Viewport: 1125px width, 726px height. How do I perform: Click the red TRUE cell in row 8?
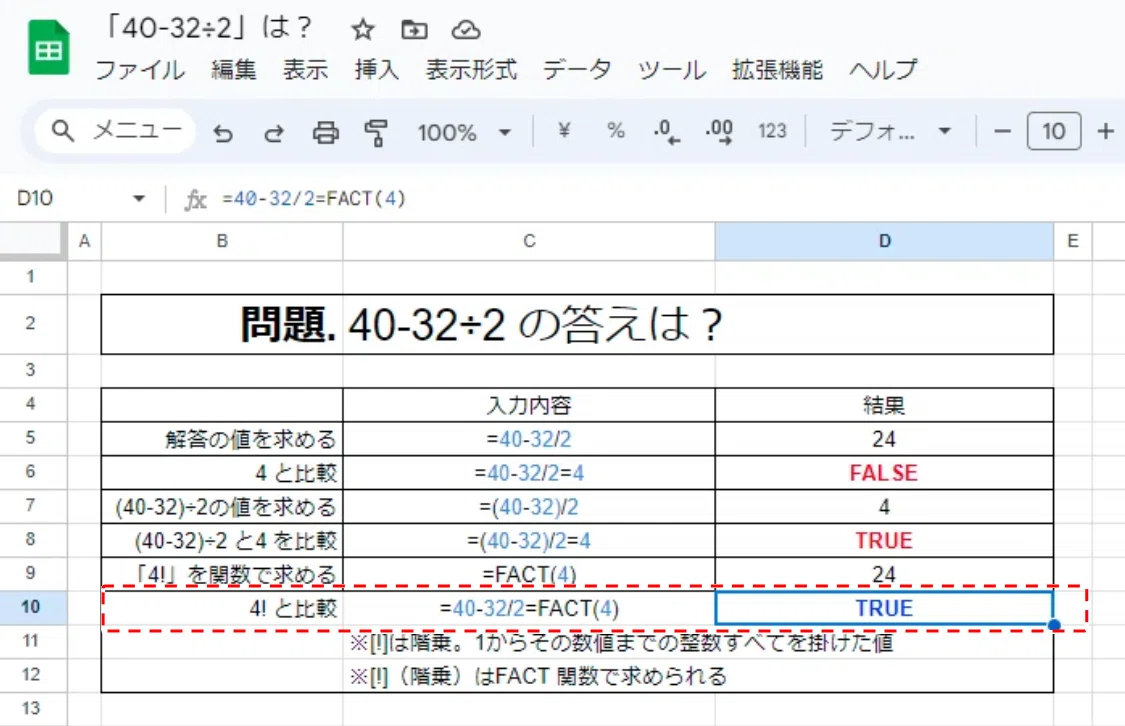coord(884,540)
